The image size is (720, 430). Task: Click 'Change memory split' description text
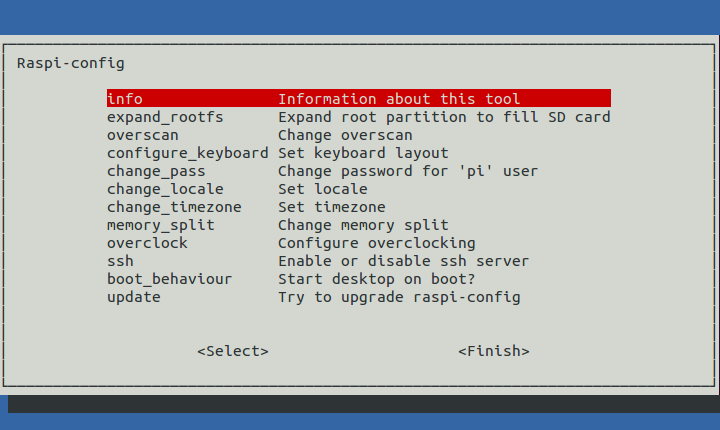363,225
